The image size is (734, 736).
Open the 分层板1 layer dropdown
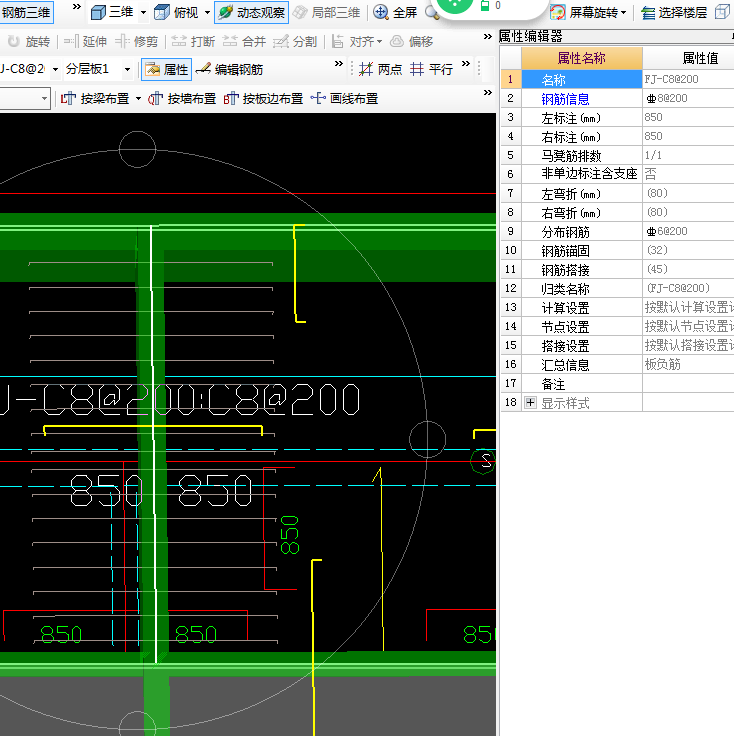127,69
